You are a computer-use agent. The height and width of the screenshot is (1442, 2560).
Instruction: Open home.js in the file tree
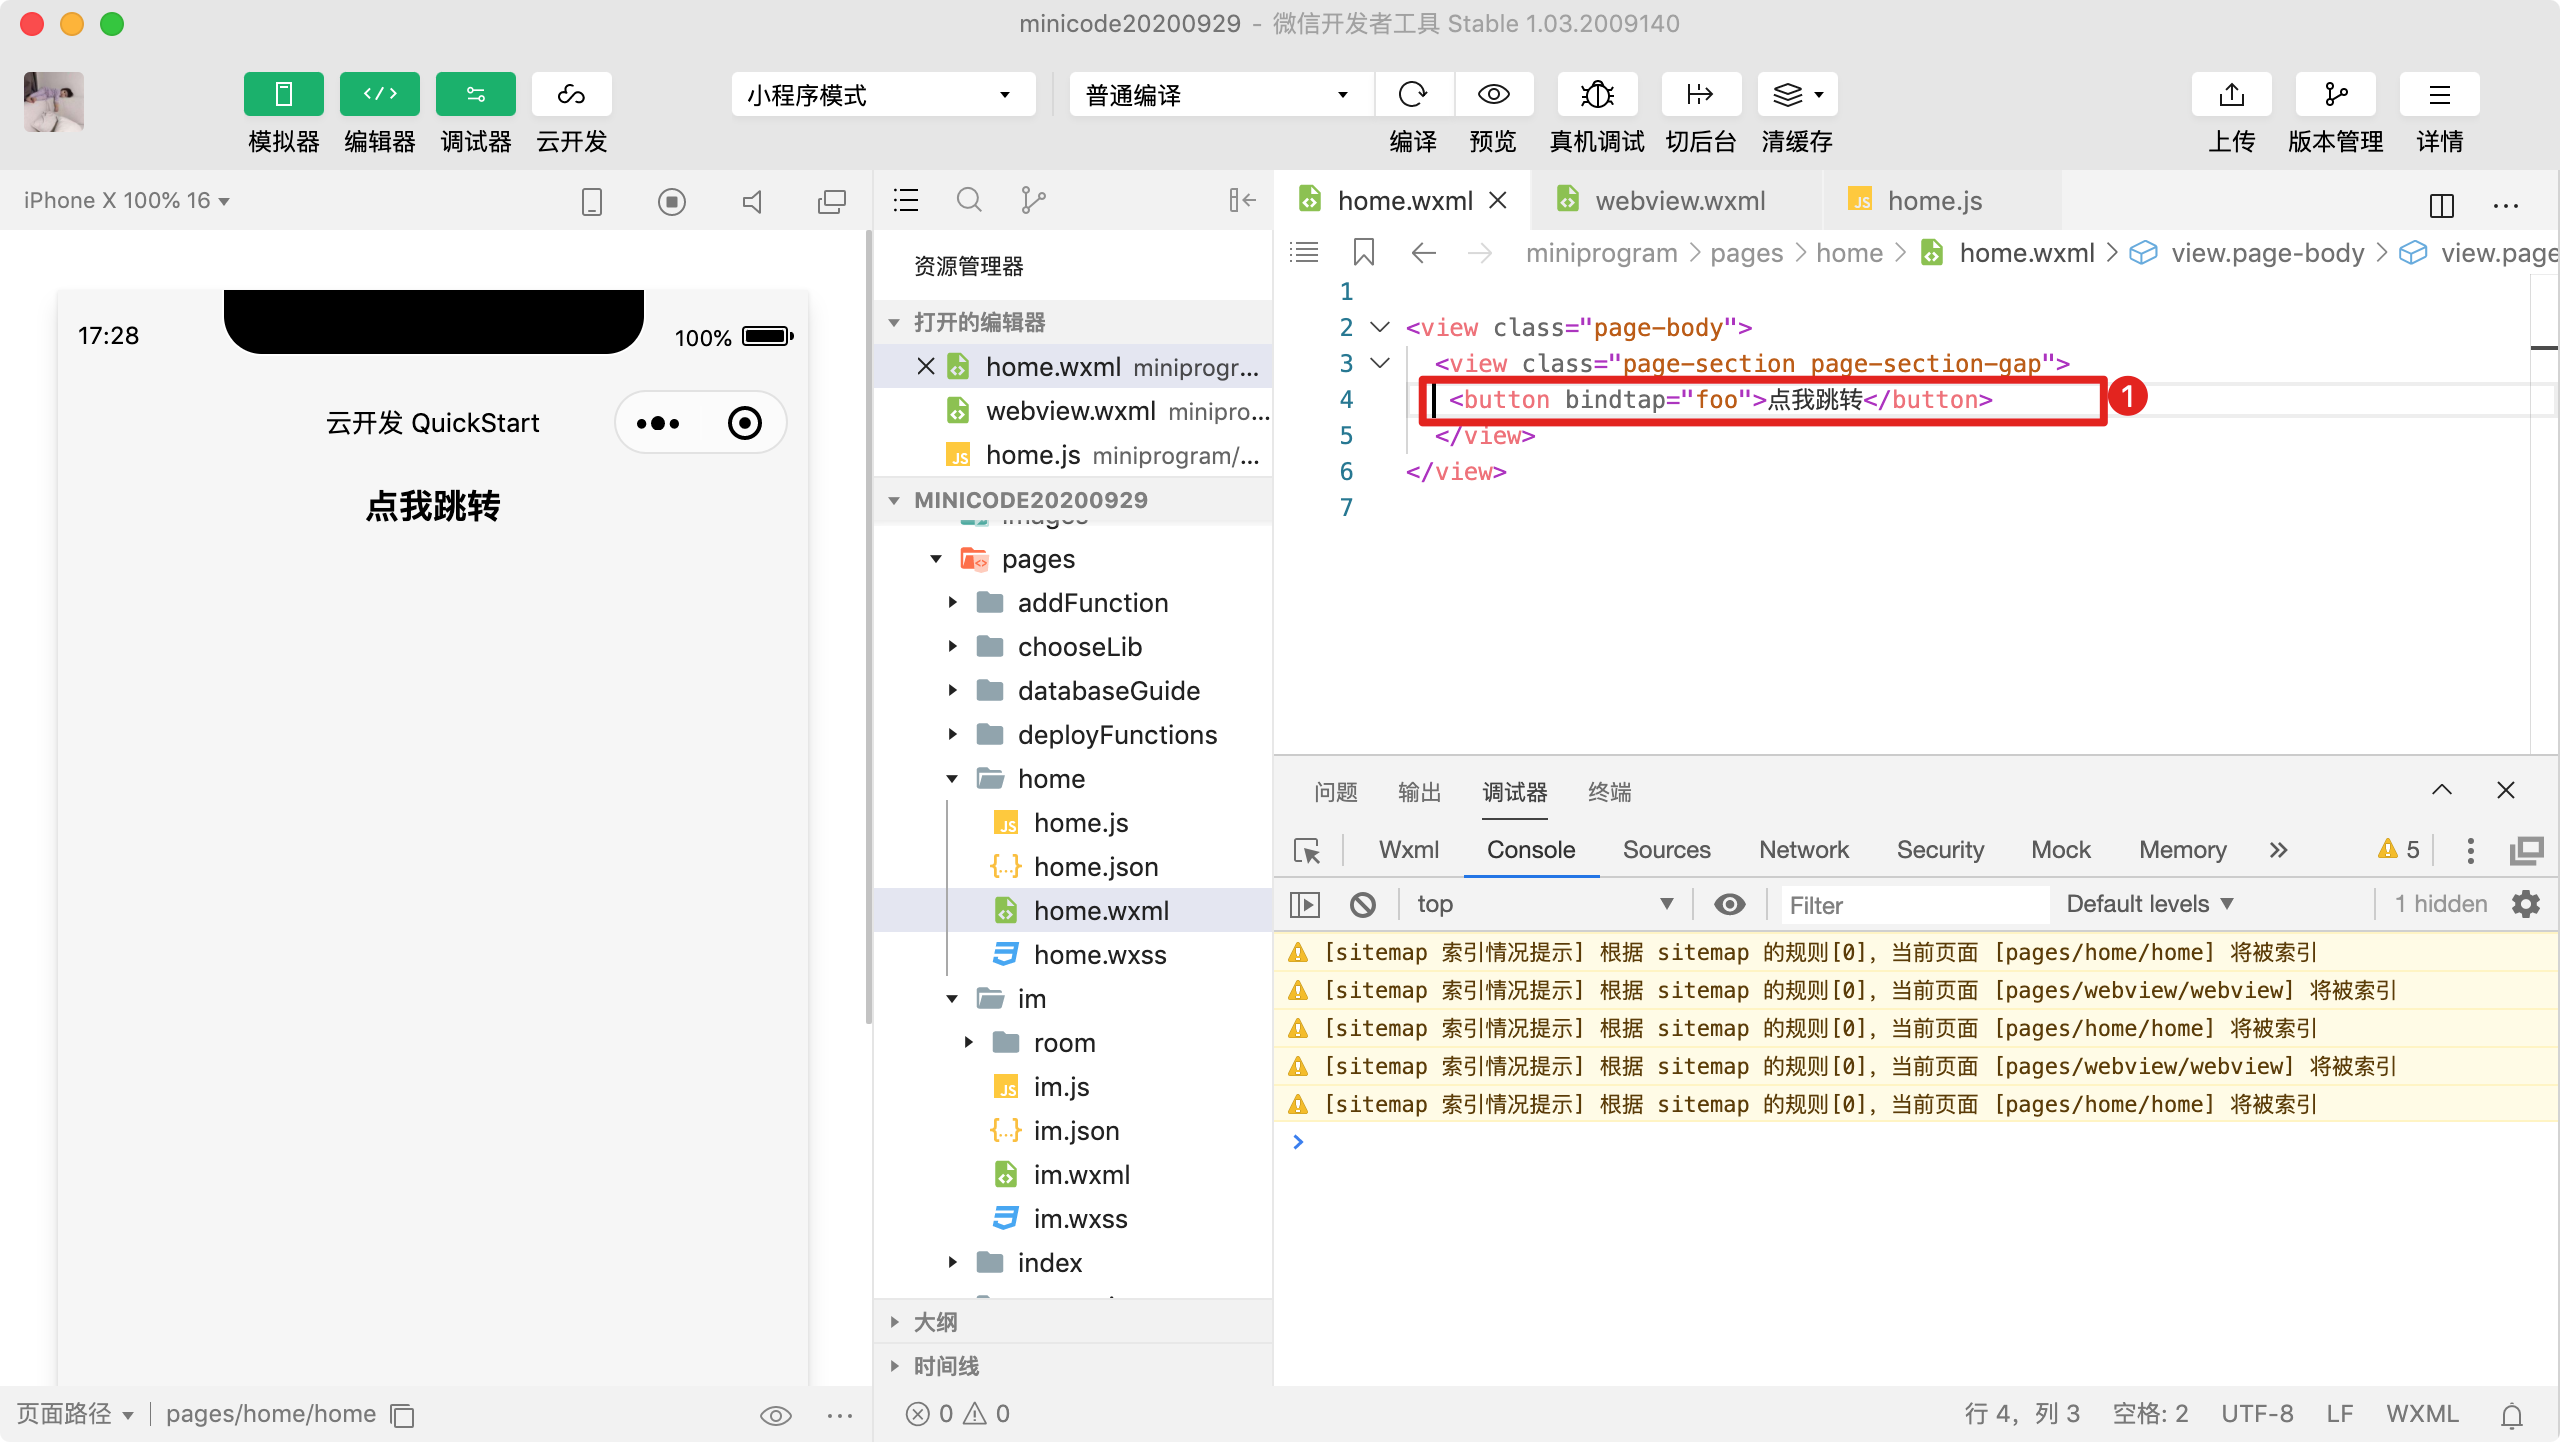click(x=1080, y=823)
